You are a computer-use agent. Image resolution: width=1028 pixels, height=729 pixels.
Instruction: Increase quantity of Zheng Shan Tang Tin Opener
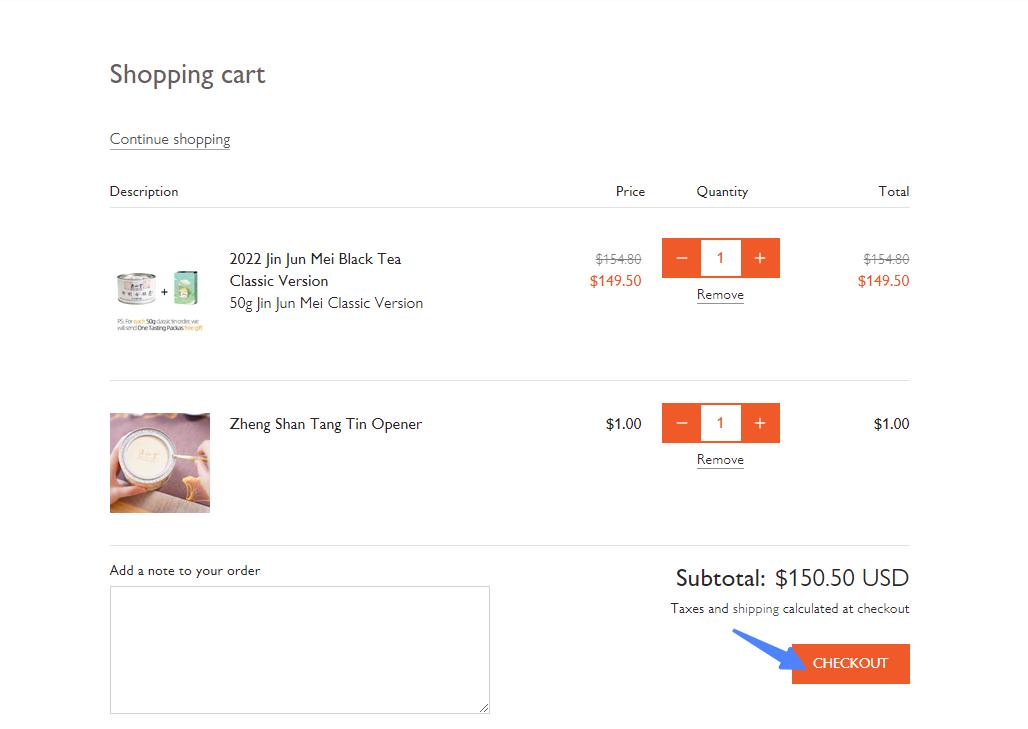(x=760, y=423)
